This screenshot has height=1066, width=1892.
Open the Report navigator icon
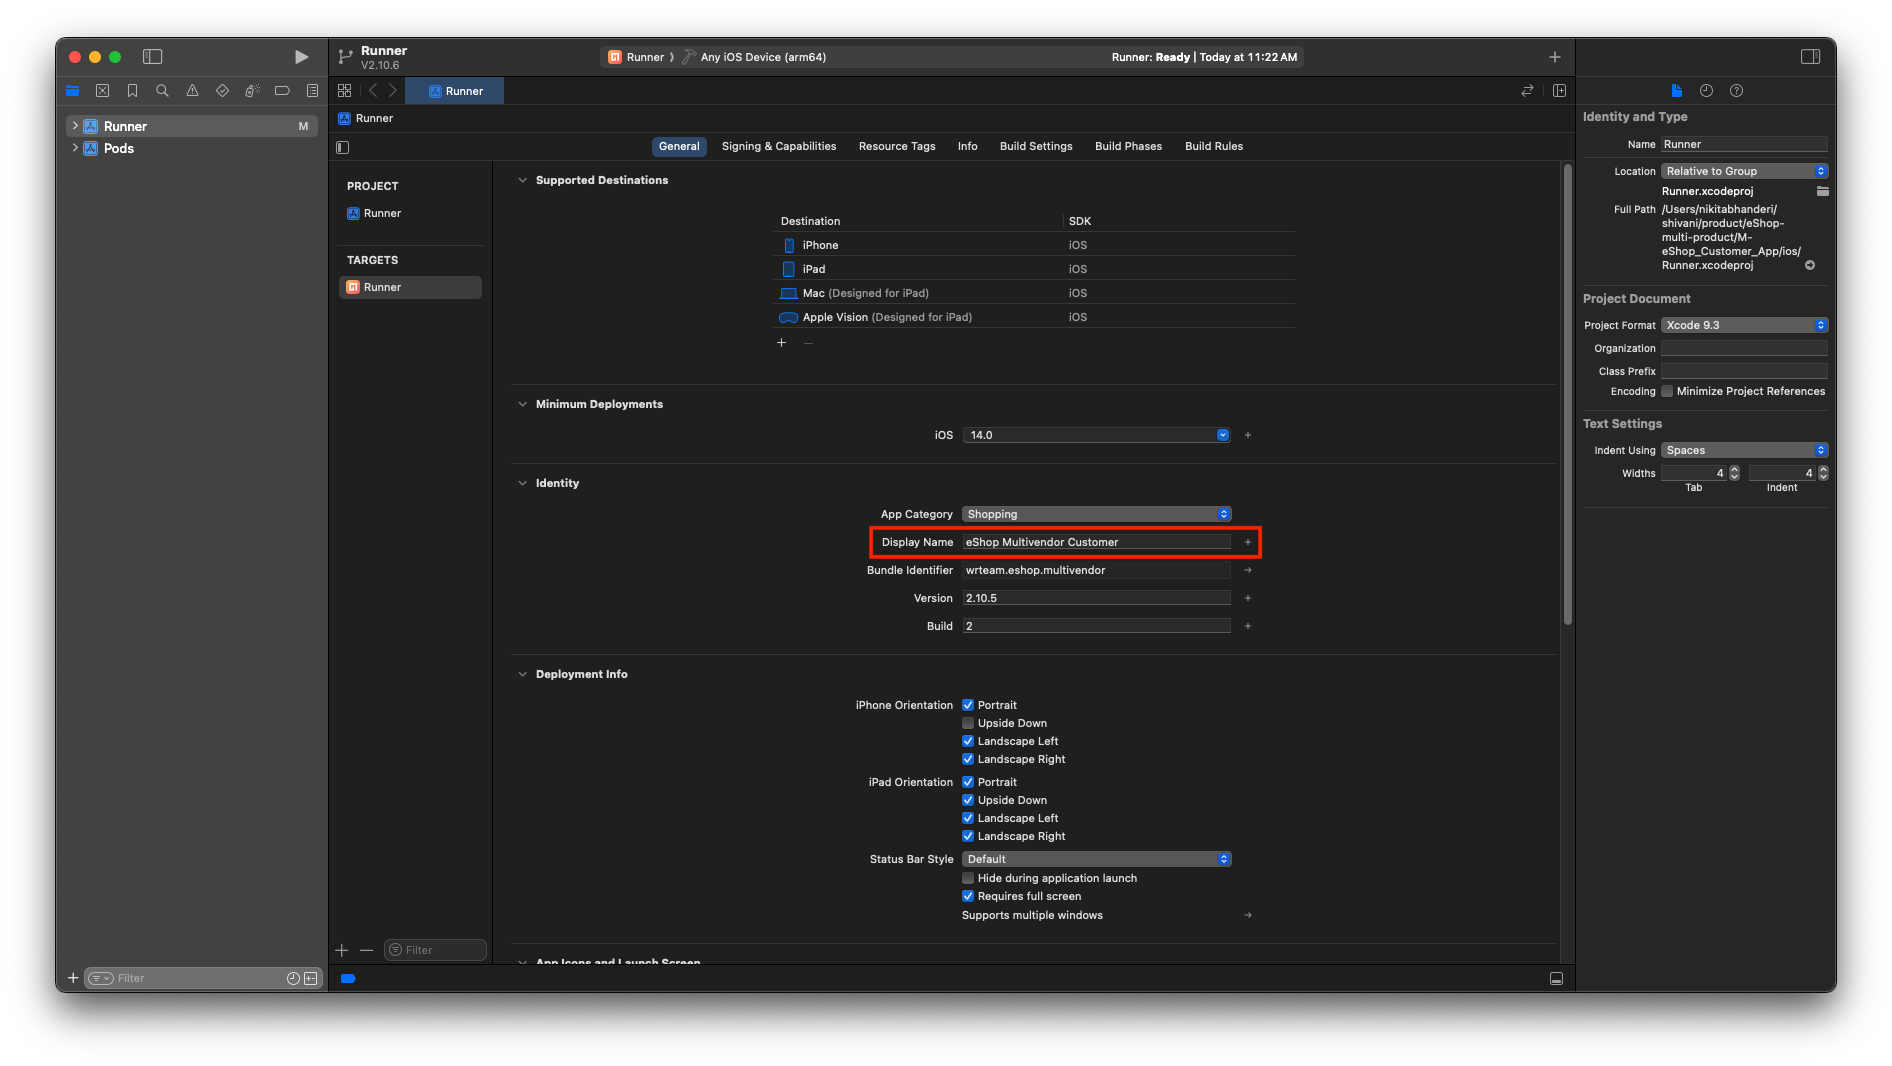coord(312,91)
